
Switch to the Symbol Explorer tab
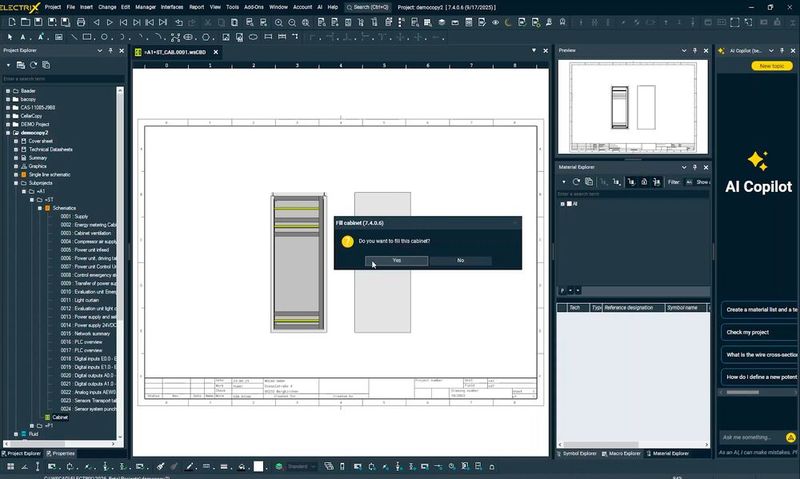(x=580, y=453)
